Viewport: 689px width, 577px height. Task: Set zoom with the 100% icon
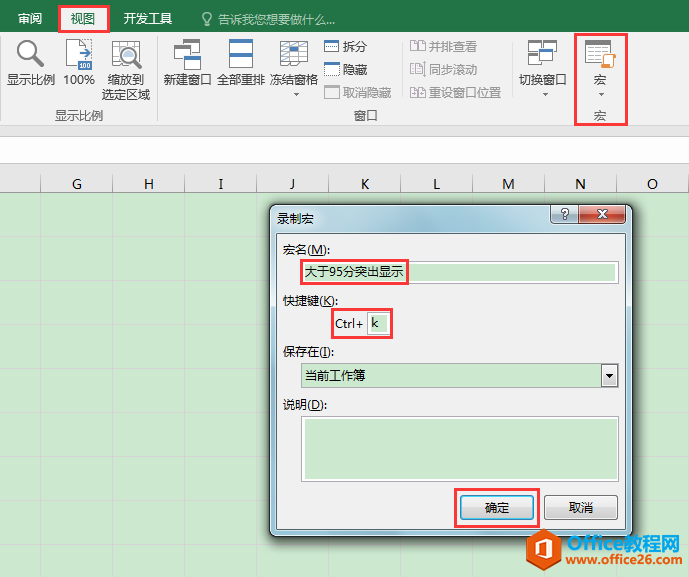79,54
